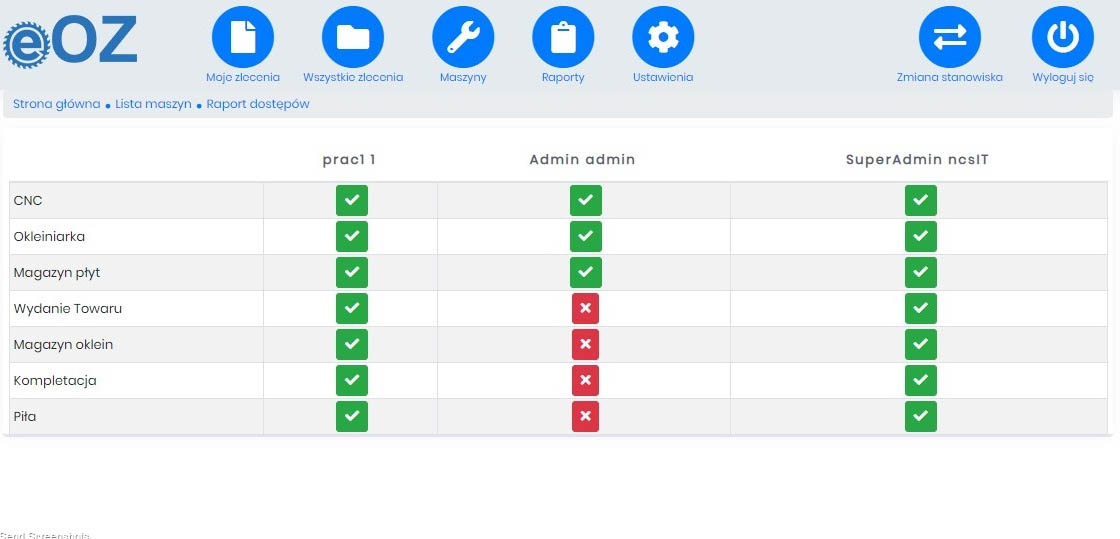Screen dimensions: 1120x539
Task: Toggle Piła access for SuperAdmin ncsIT
Action: [920, 416]
